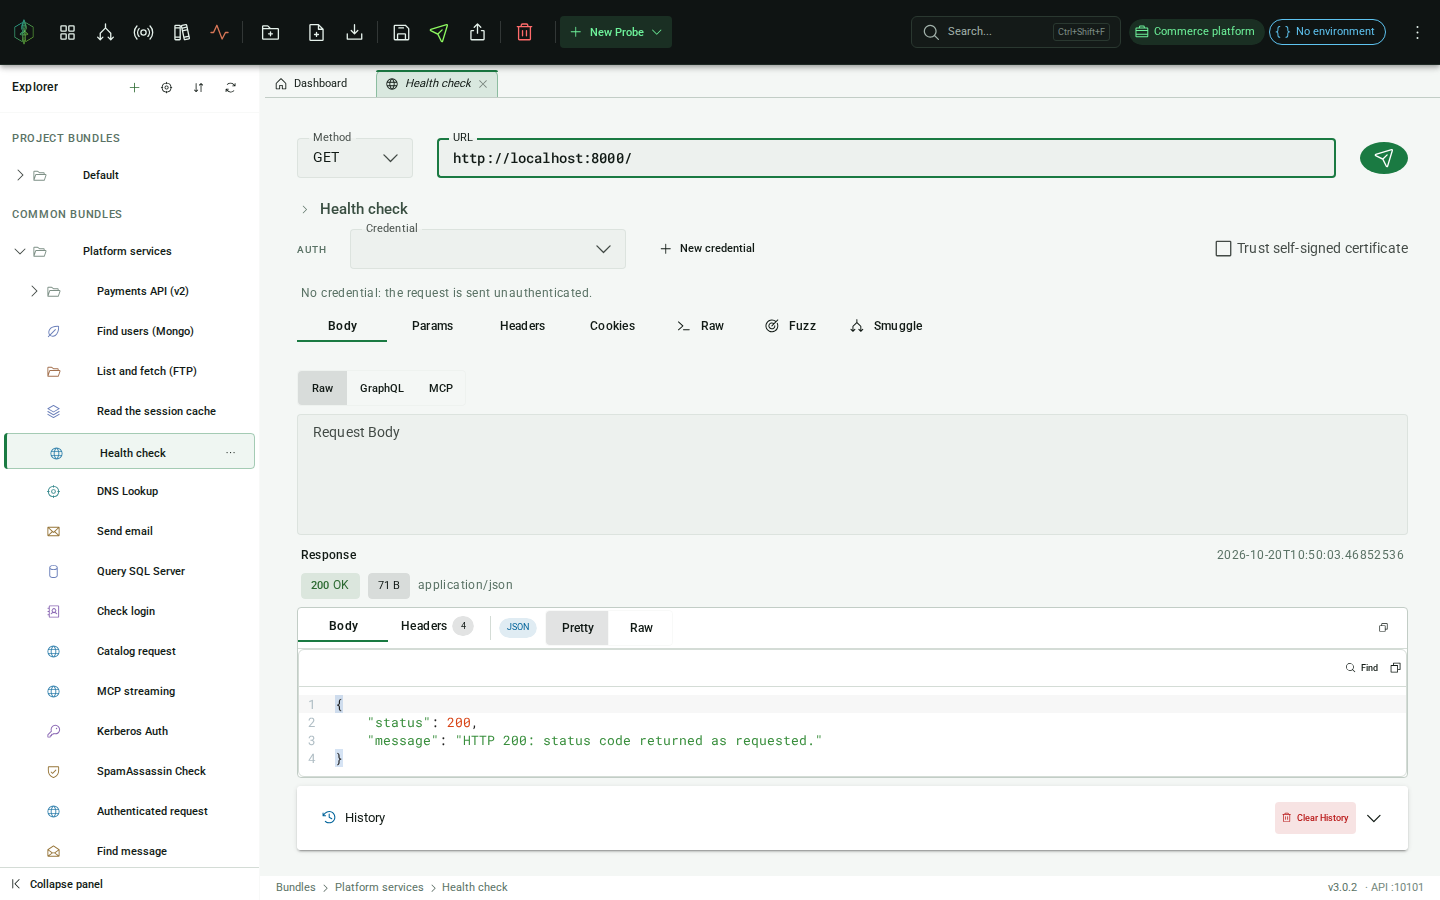Click the Clear History button
1440x900 pixels.
[x=1315, y=818]
